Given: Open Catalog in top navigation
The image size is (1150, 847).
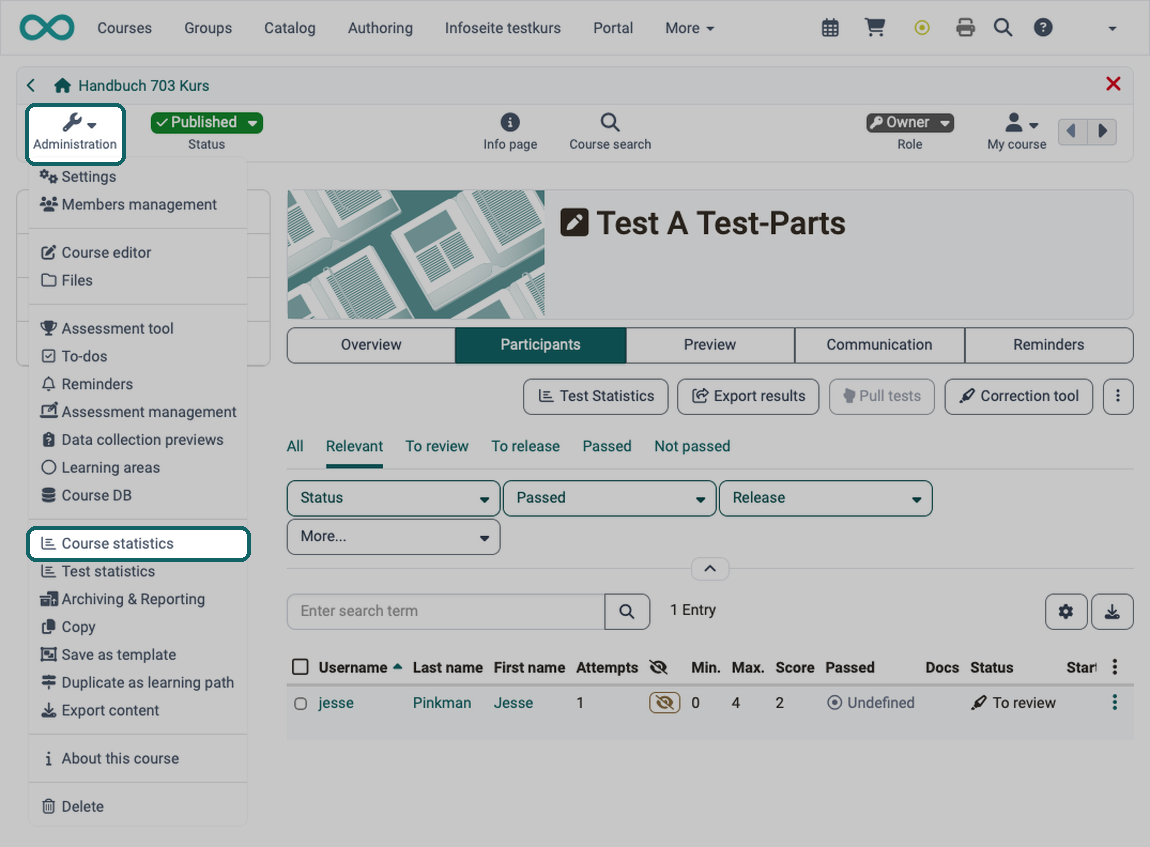Looking at the screenshot, I should click(x=290, y=28).
